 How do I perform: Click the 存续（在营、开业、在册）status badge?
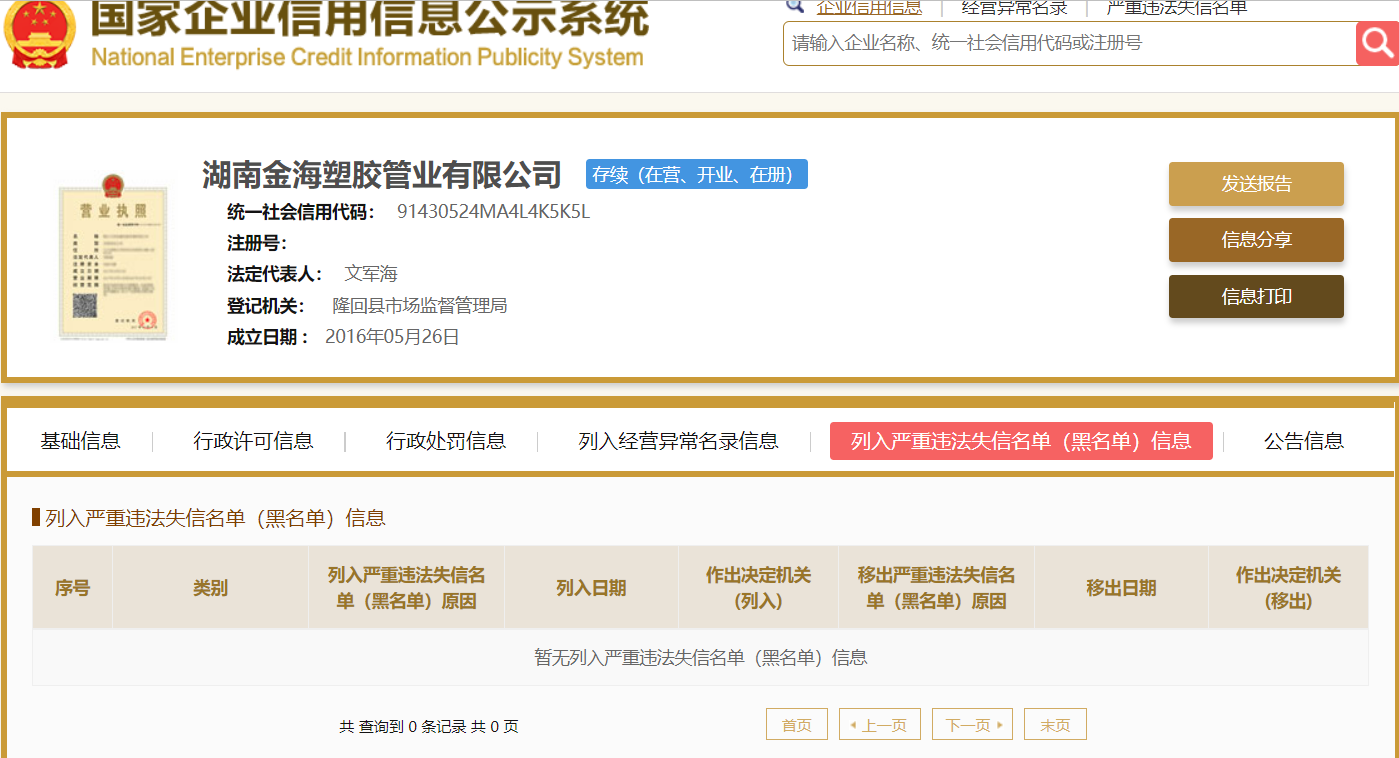(697, 175)
